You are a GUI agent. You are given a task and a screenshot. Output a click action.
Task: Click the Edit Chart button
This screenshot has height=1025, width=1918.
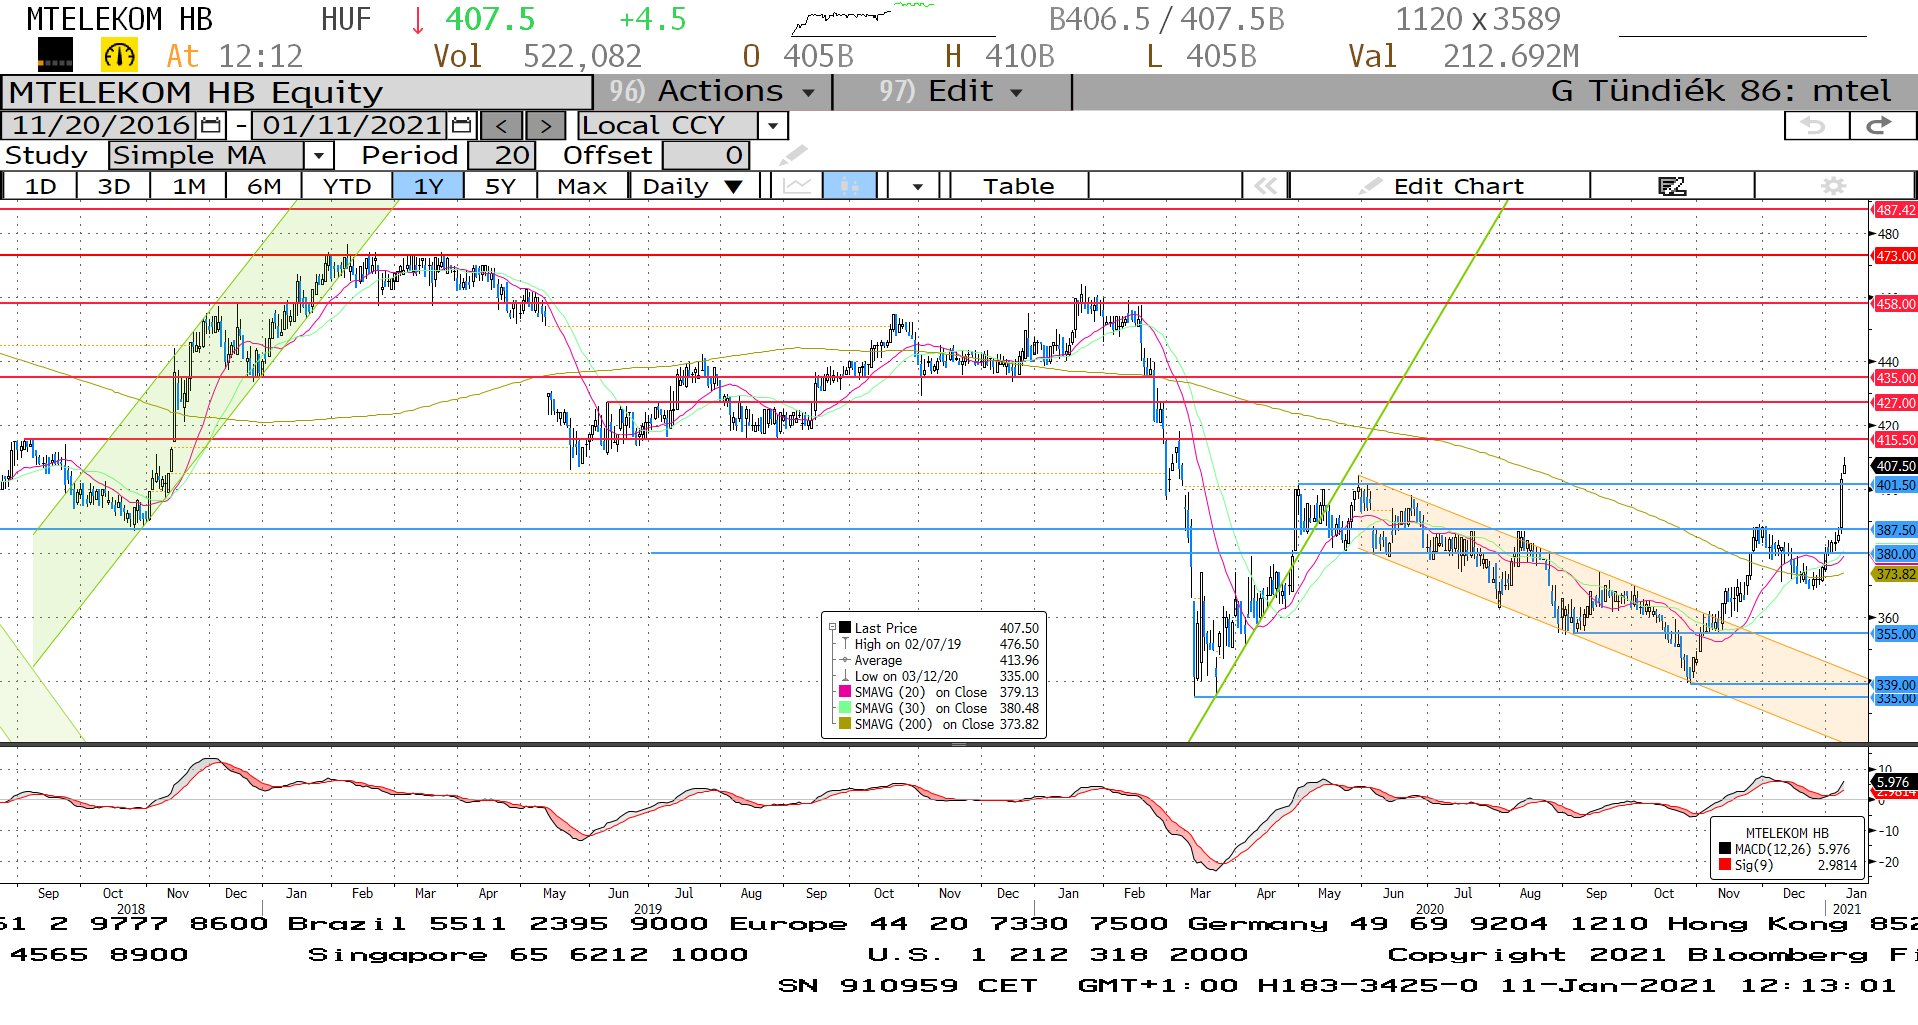(1440, 186)
